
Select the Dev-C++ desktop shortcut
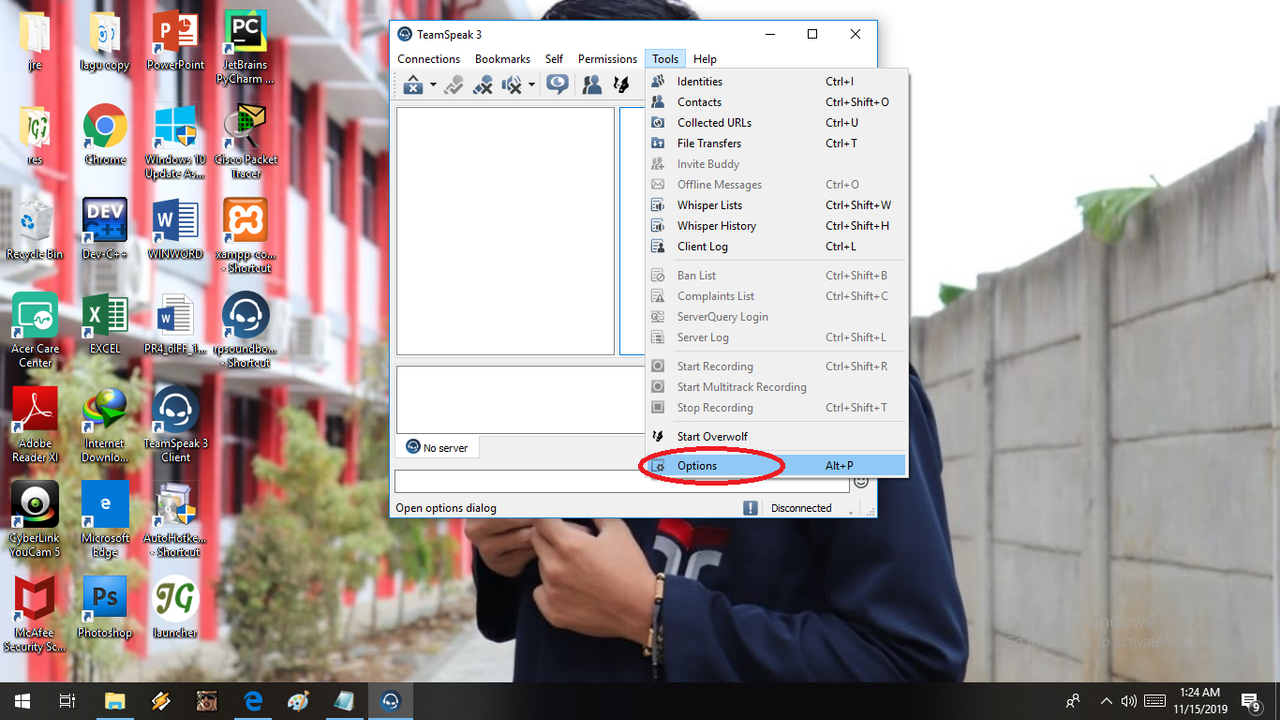coord(105,230)
